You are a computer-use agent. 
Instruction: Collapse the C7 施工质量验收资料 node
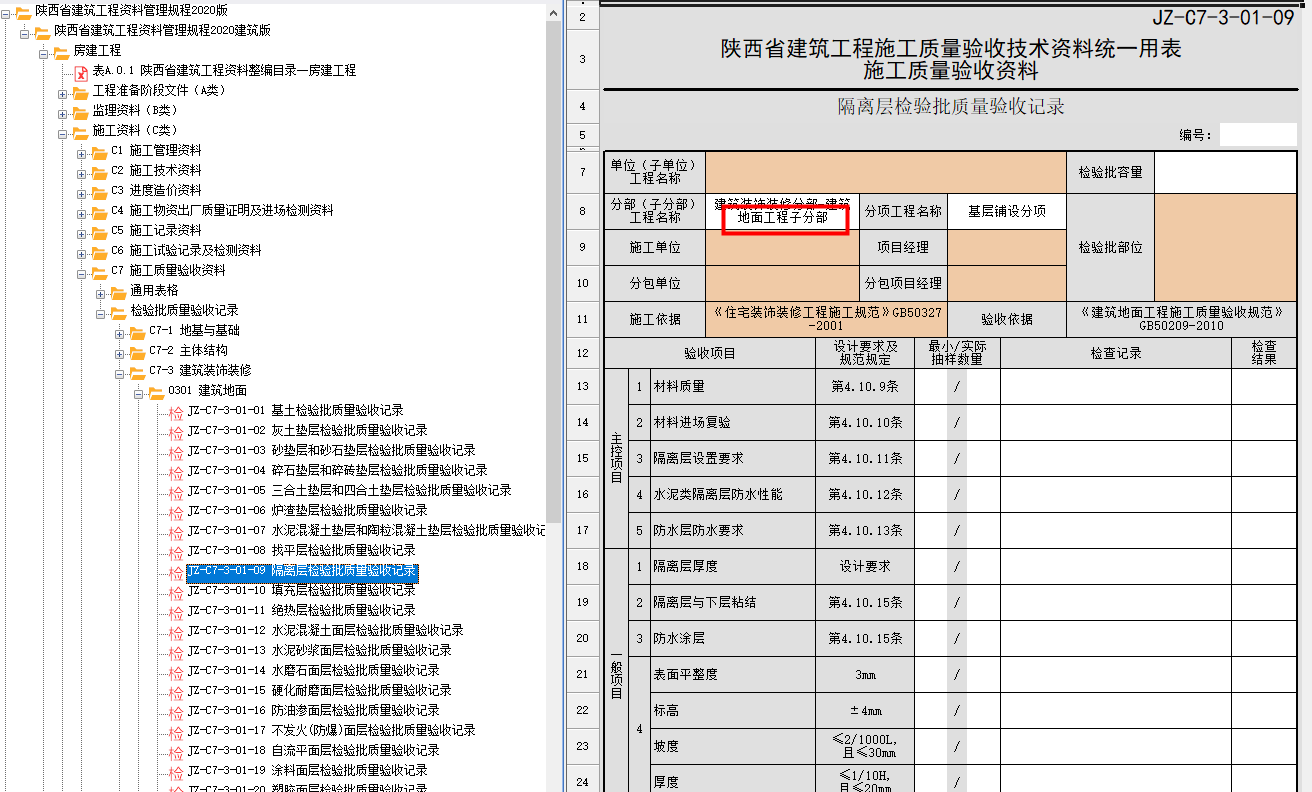(82, 272)
